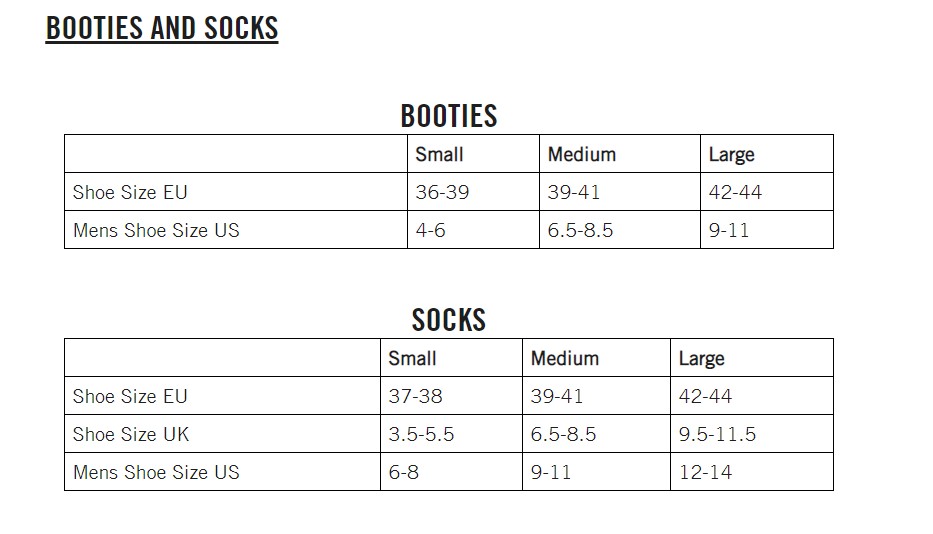Click the 3.5-5.5 UK size cell
The image size is (933, 534).
(x=421, y=434)
